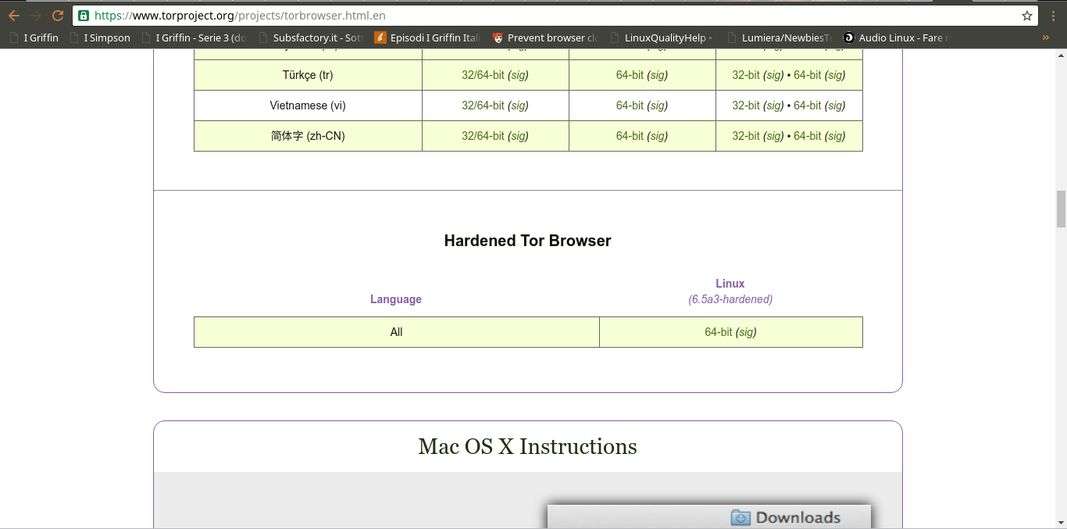Expand the bookmarks overflow chevron
Screen dimensions: 1067x529
click(x=1046, y=38)
